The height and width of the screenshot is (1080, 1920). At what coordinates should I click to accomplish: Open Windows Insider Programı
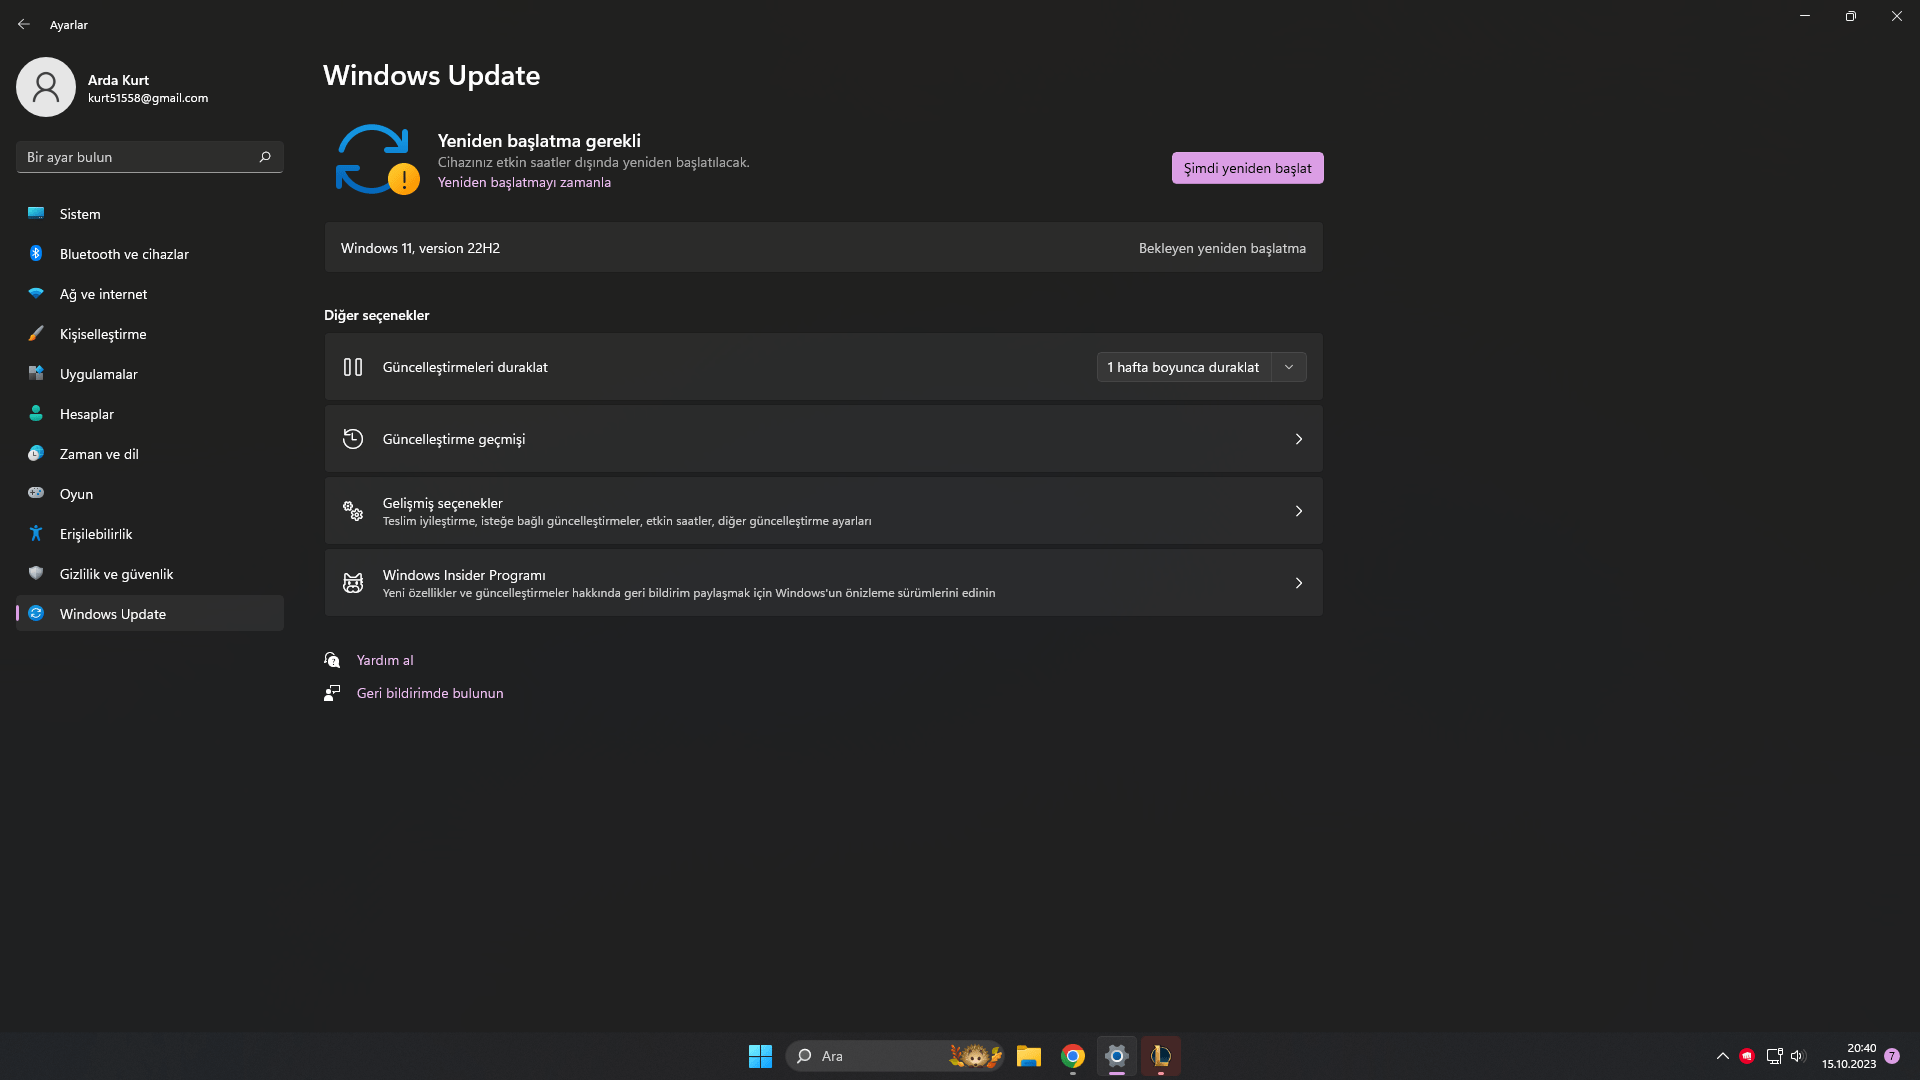824,583
